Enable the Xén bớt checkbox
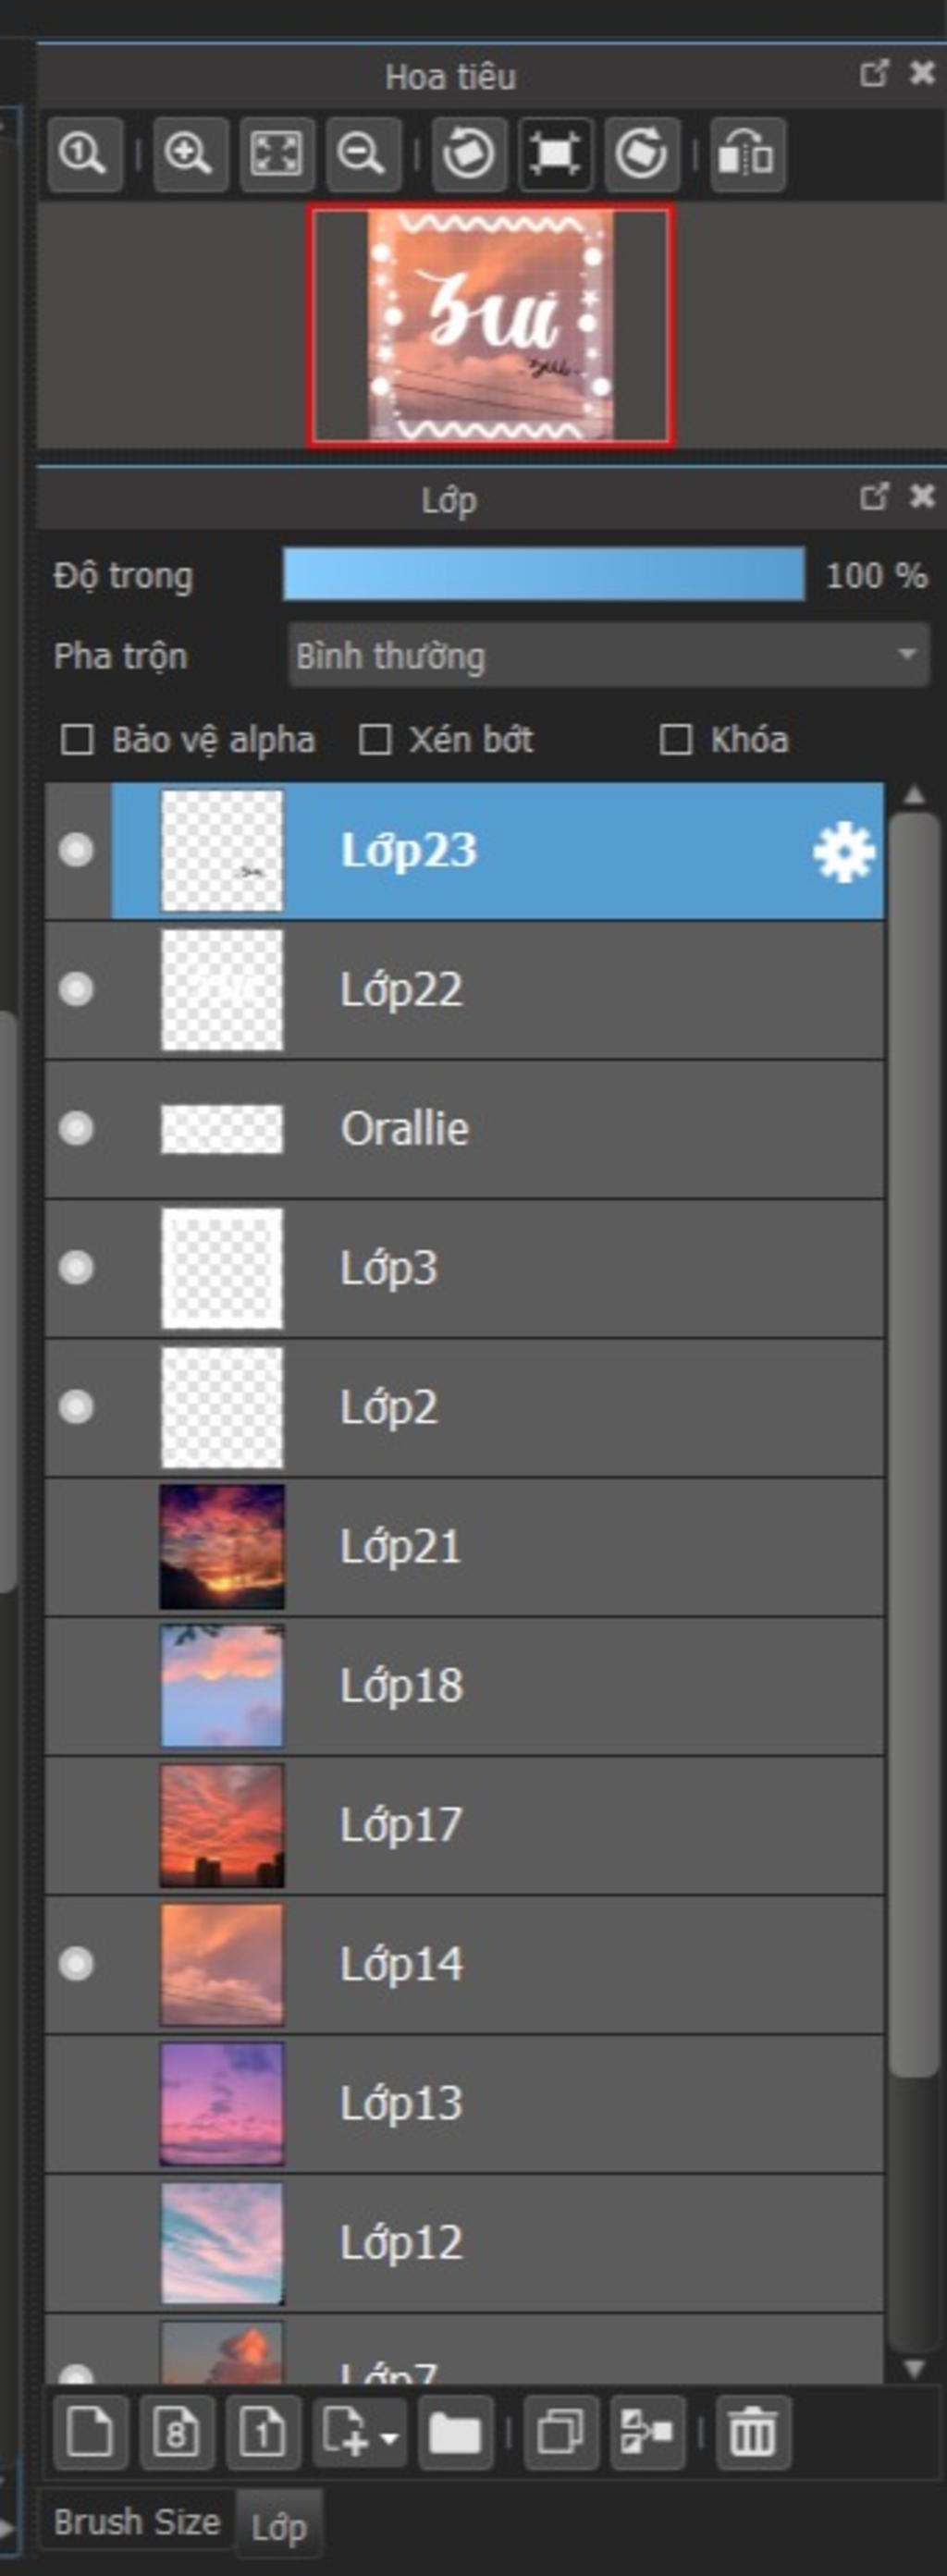The height and width of the screenshot is (2576, 947). (375, 740)
